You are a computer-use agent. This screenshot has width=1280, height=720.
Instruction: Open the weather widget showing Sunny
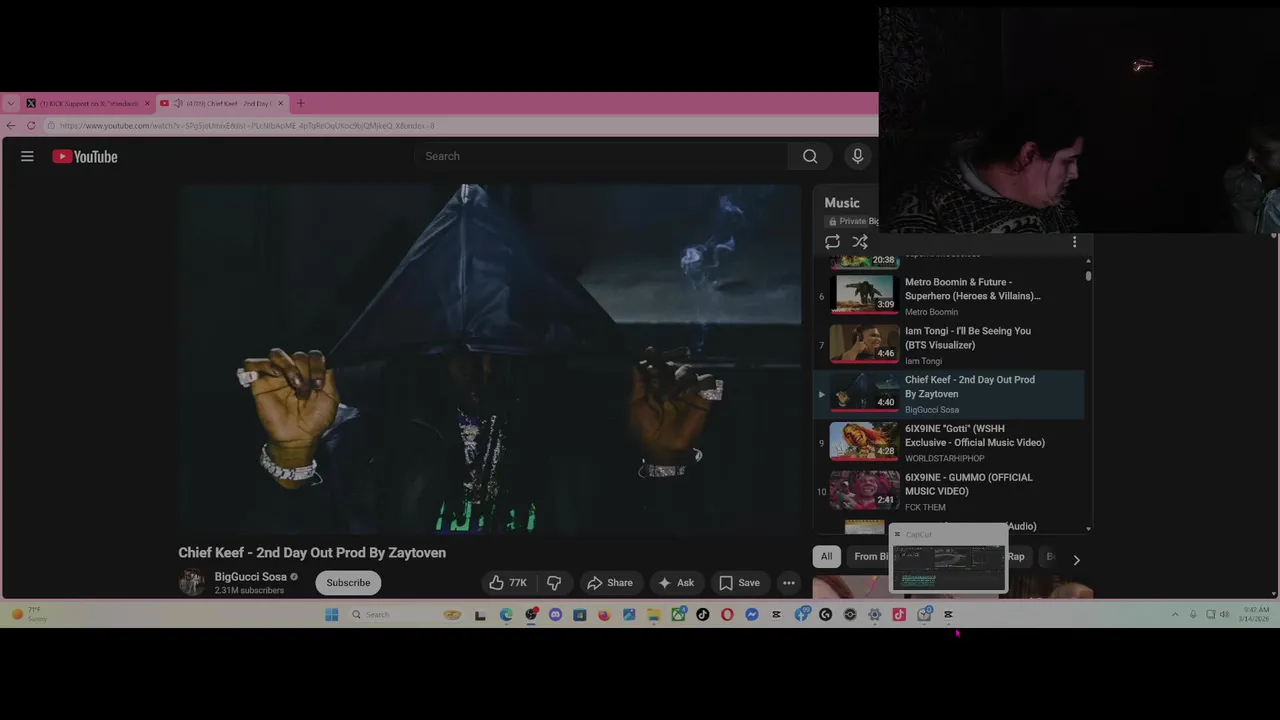tap(28, 614)
